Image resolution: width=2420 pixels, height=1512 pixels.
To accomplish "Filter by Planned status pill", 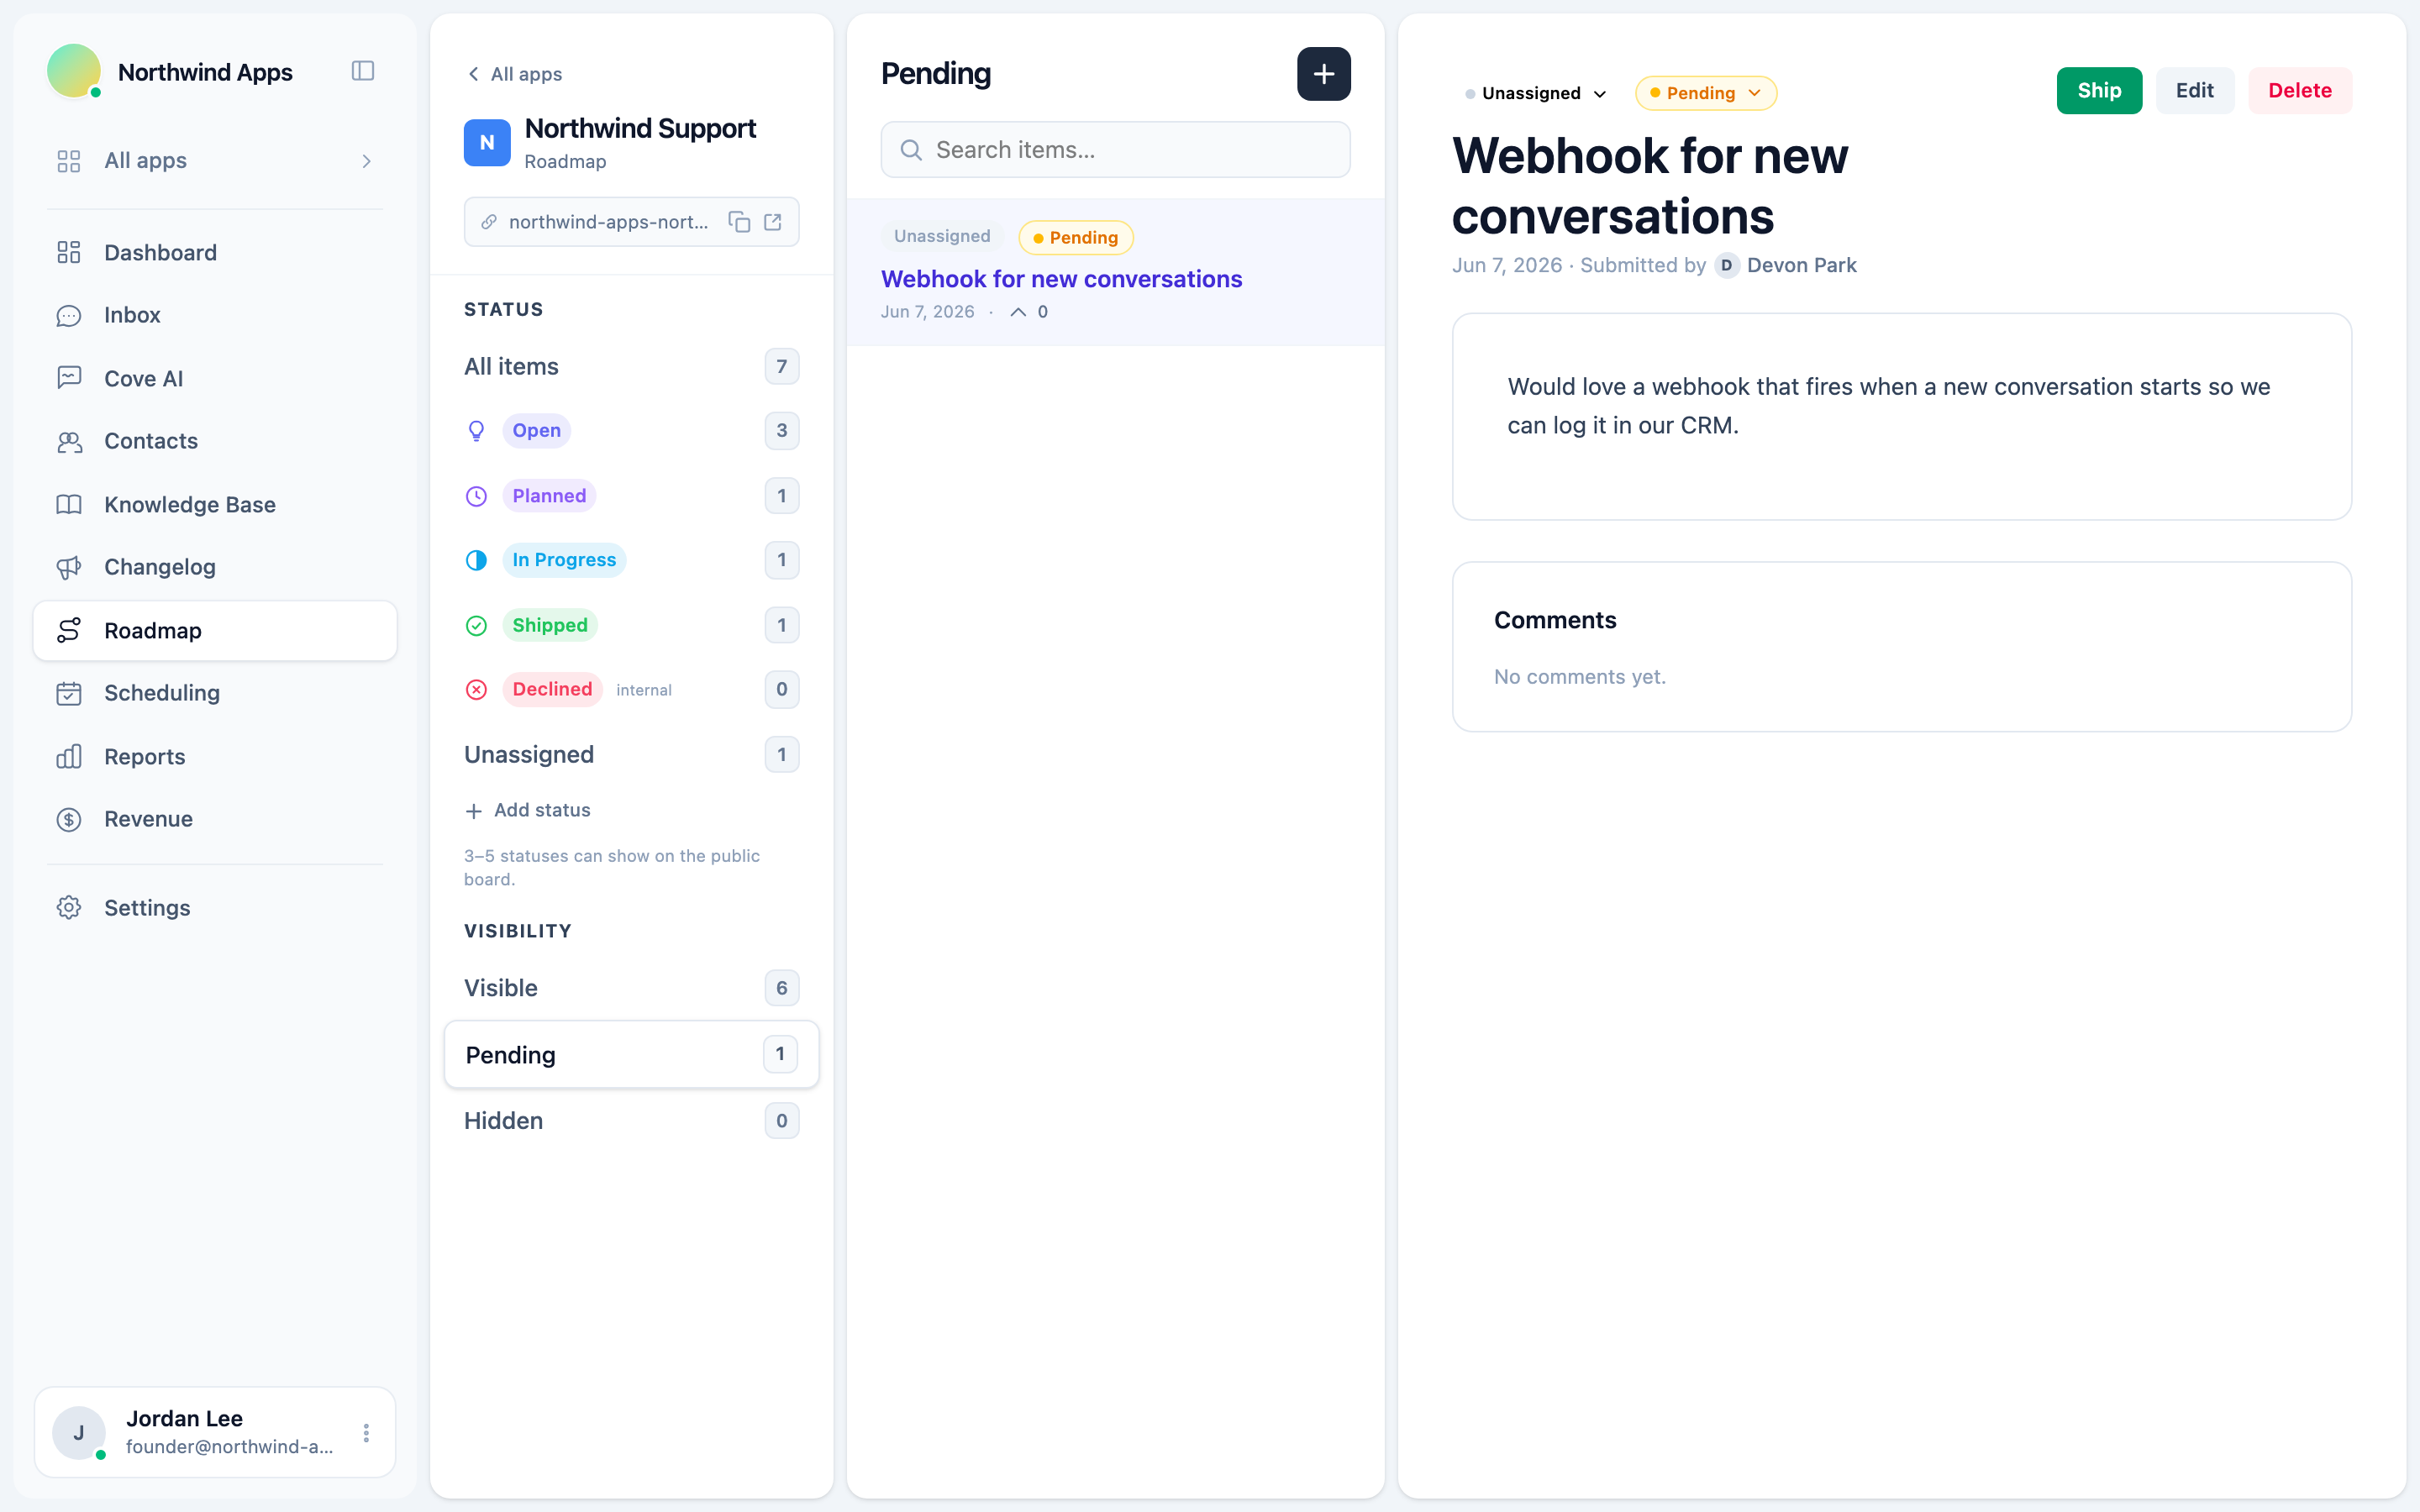I will tap(549, 496).
